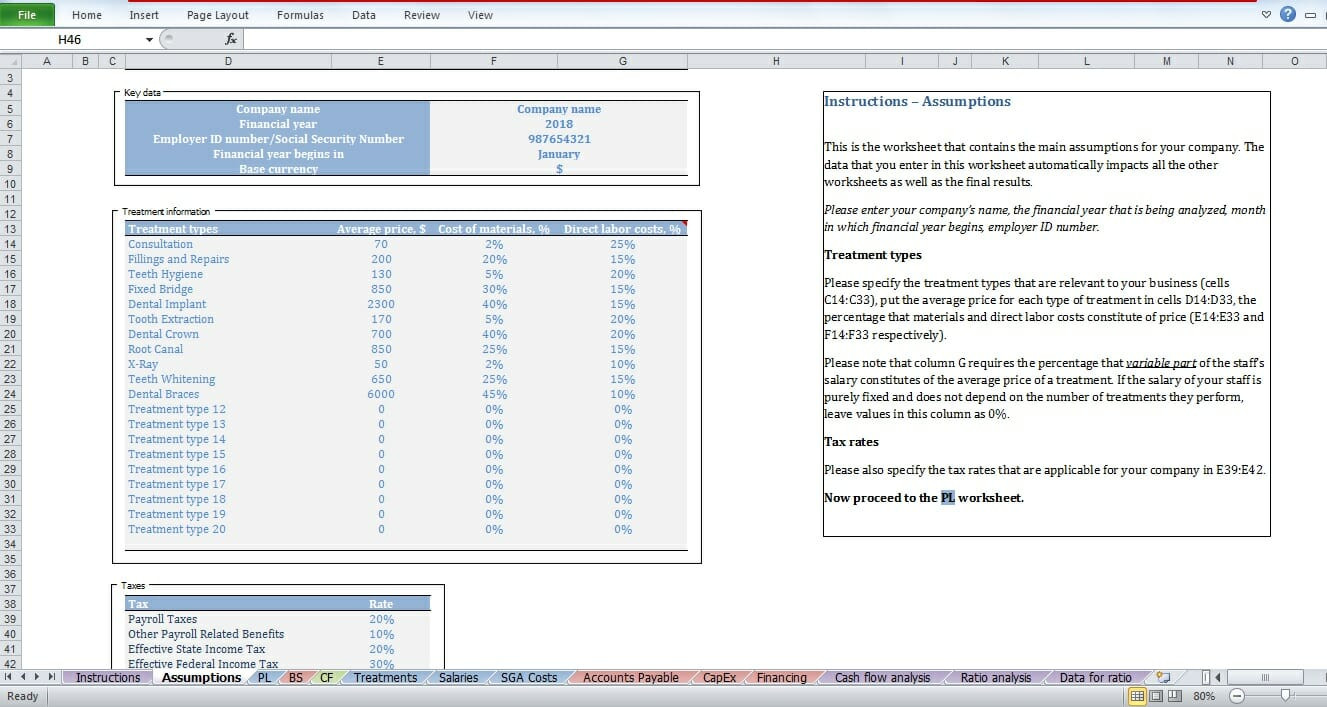Switch to the Accounts Payable sheet tab
This screenshot has height=707, width=1327.
coord(631,677)
